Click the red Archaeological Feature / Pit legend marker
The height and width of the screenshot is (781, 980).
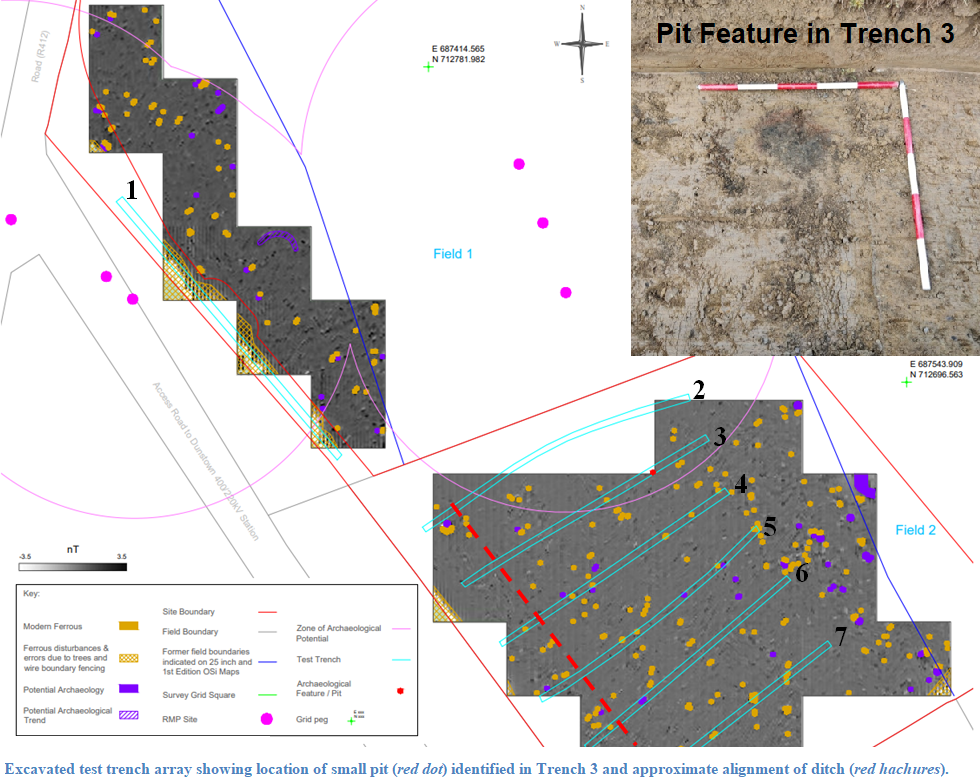point(399,690)
